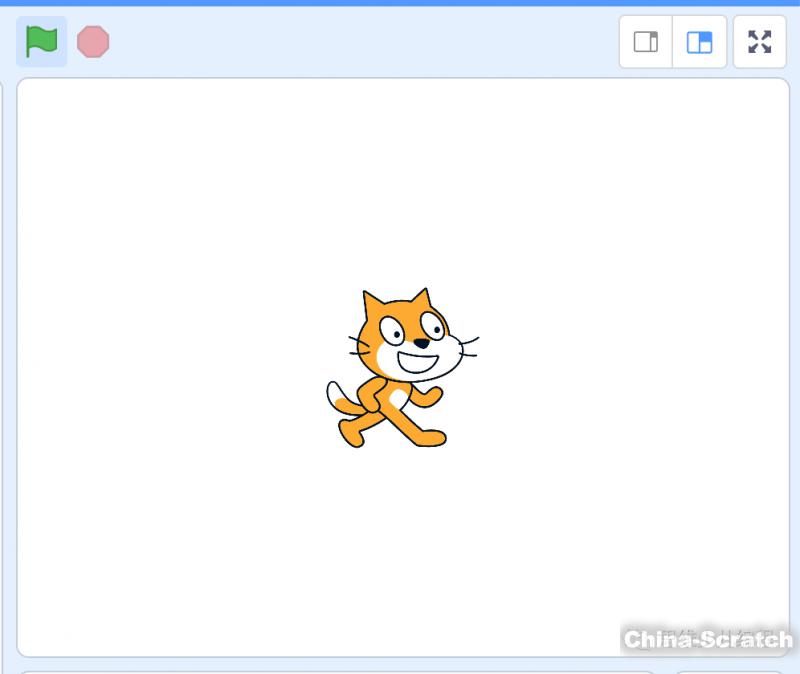800x674 pixels.
Task: Click empty stage area above the cat
Action: click(x=400, y=180)
